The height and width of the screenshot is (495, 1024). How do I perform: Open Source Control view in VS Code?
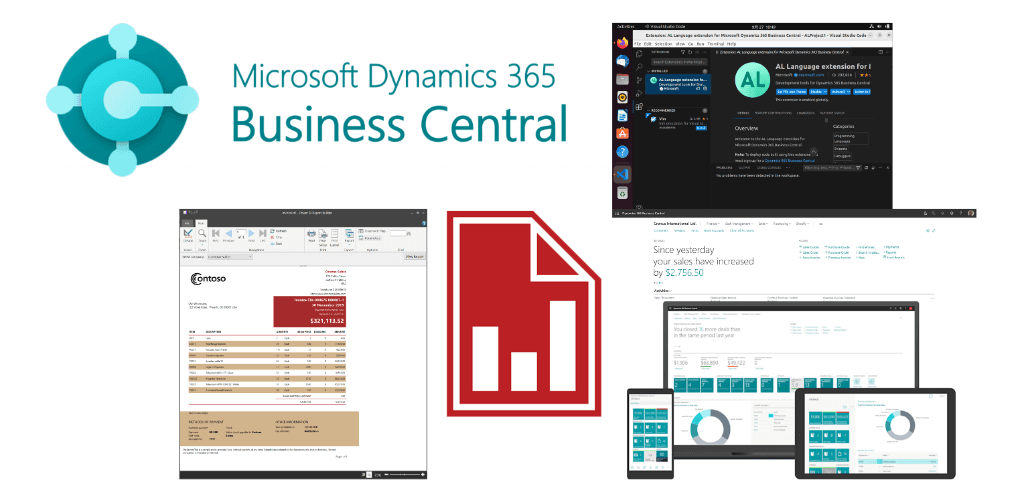coord(639,80)
